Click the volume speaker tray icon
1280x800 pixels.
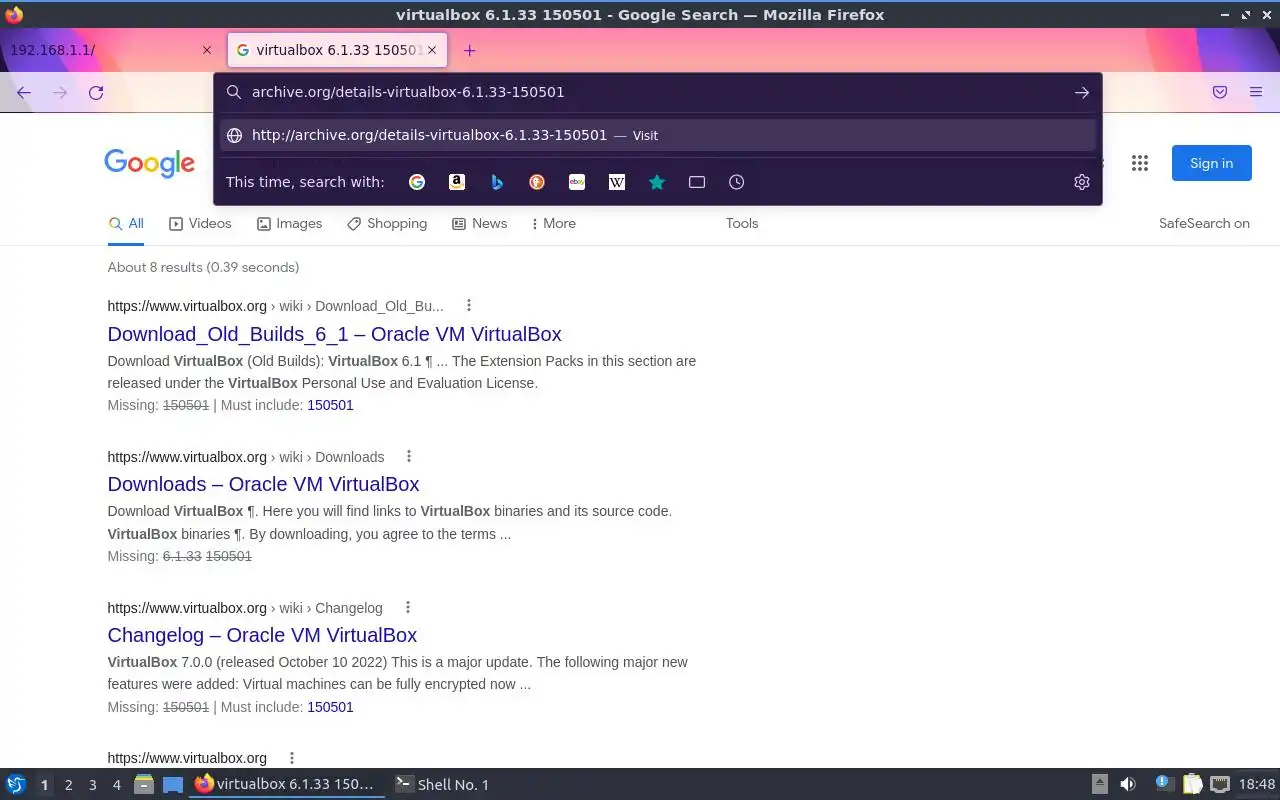click(x=1127, y=784)
